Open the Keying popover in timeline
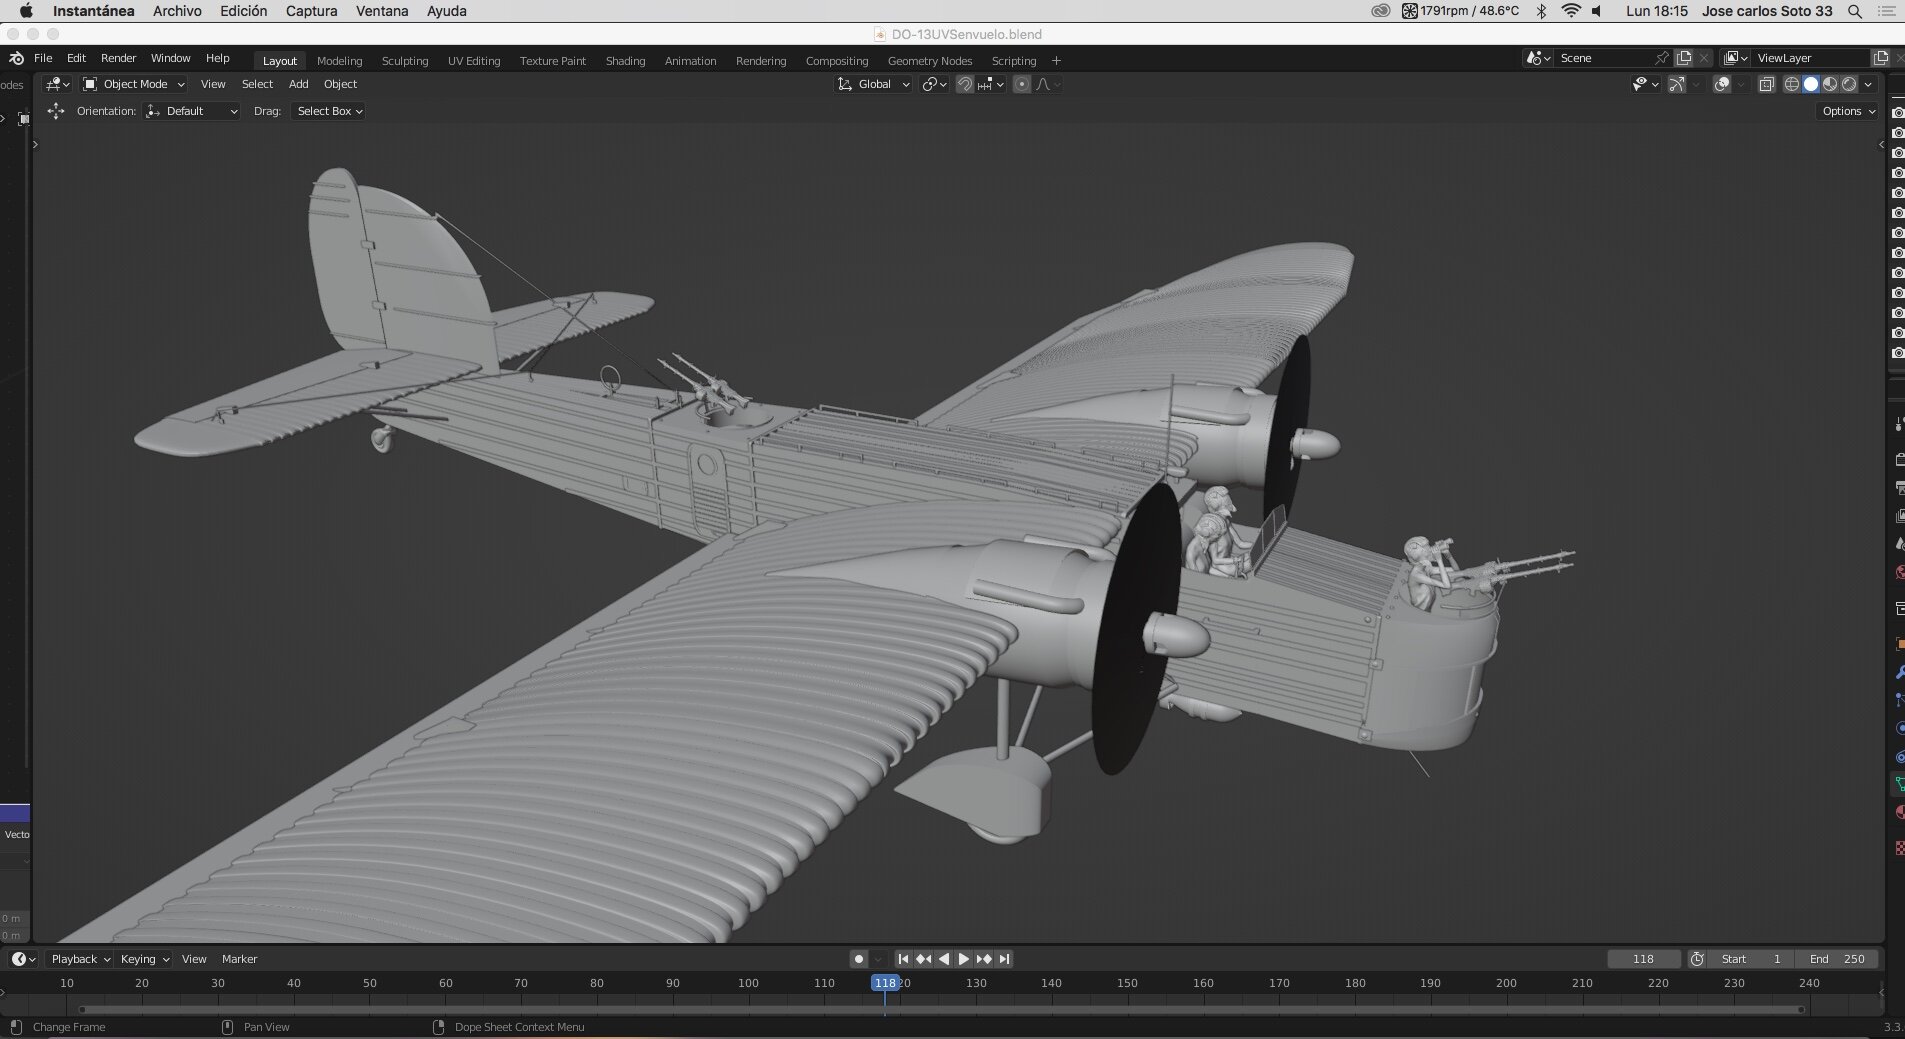 tap(144, 958)
